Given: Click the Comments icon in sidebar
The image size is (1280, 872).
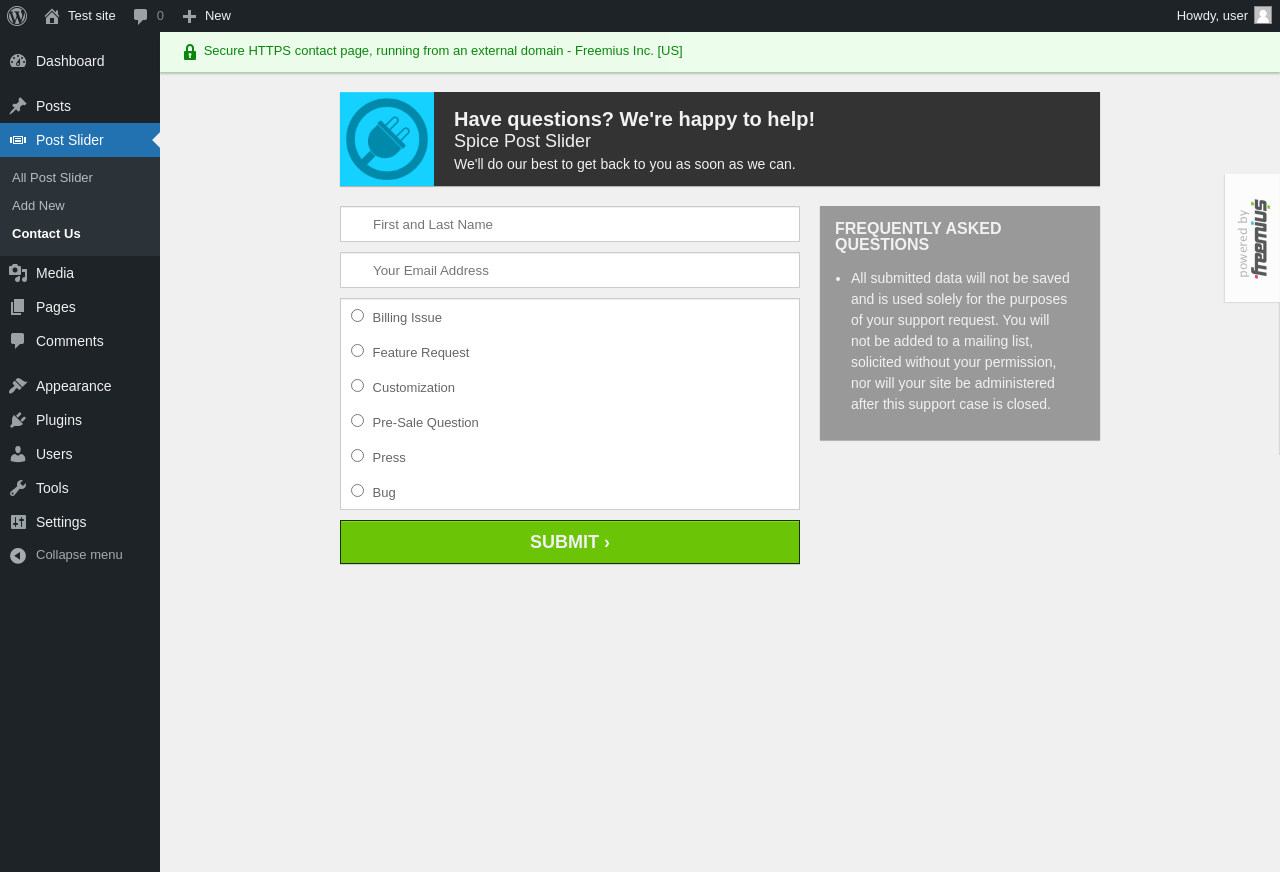Looking at the screenshot, I should [x=18, y=341].
